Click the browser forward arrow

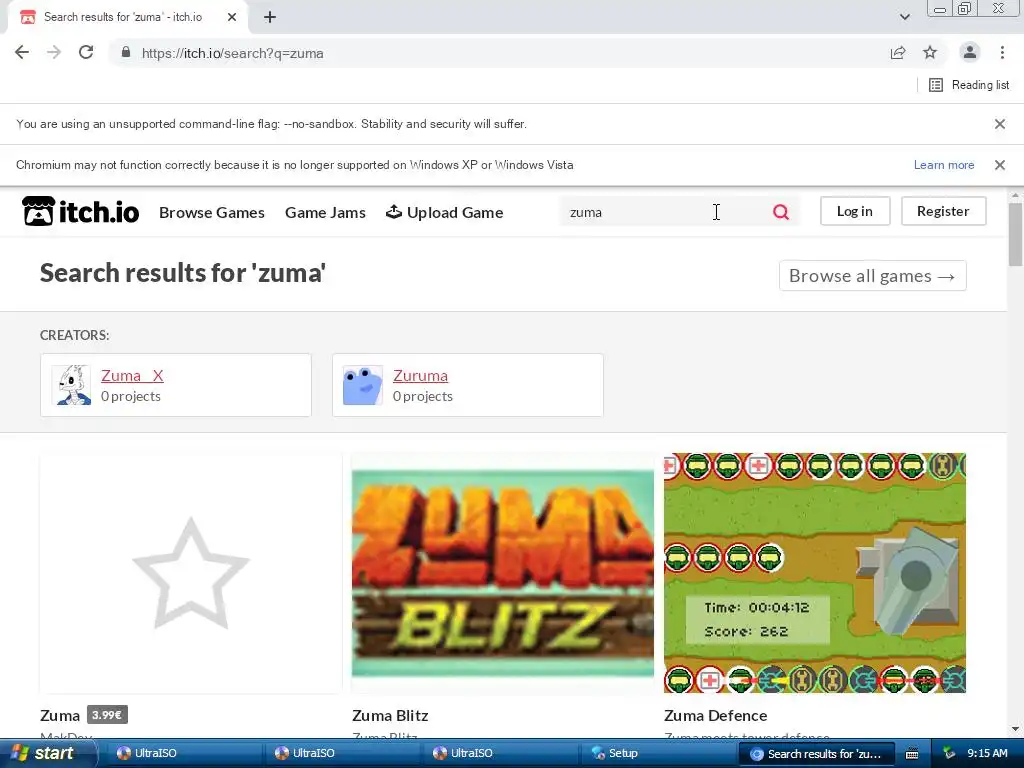(54, 52)
